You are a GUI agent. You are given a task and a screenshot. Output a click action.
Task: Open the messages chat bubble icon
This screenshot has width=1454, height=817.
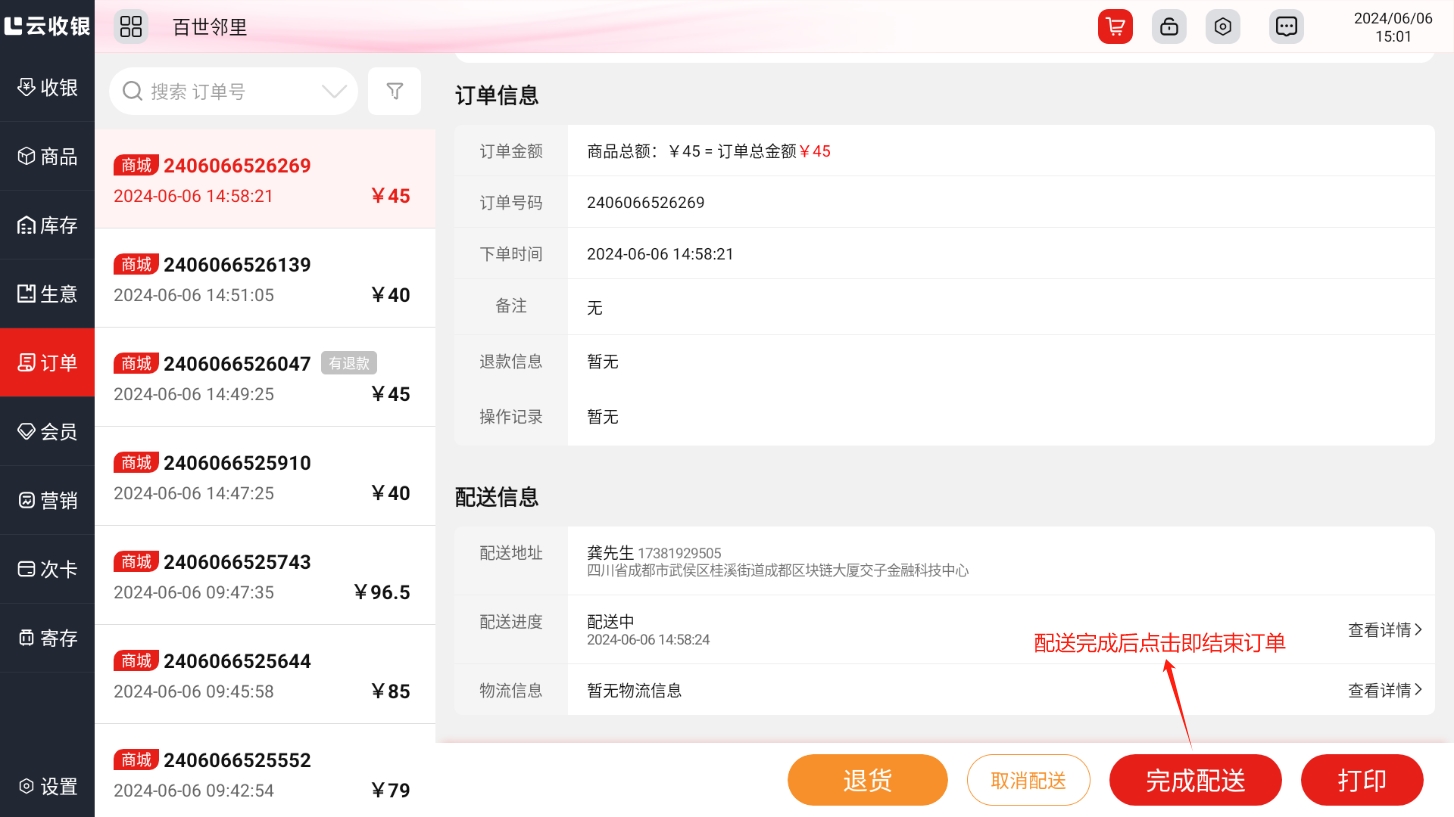[1286, 27]
